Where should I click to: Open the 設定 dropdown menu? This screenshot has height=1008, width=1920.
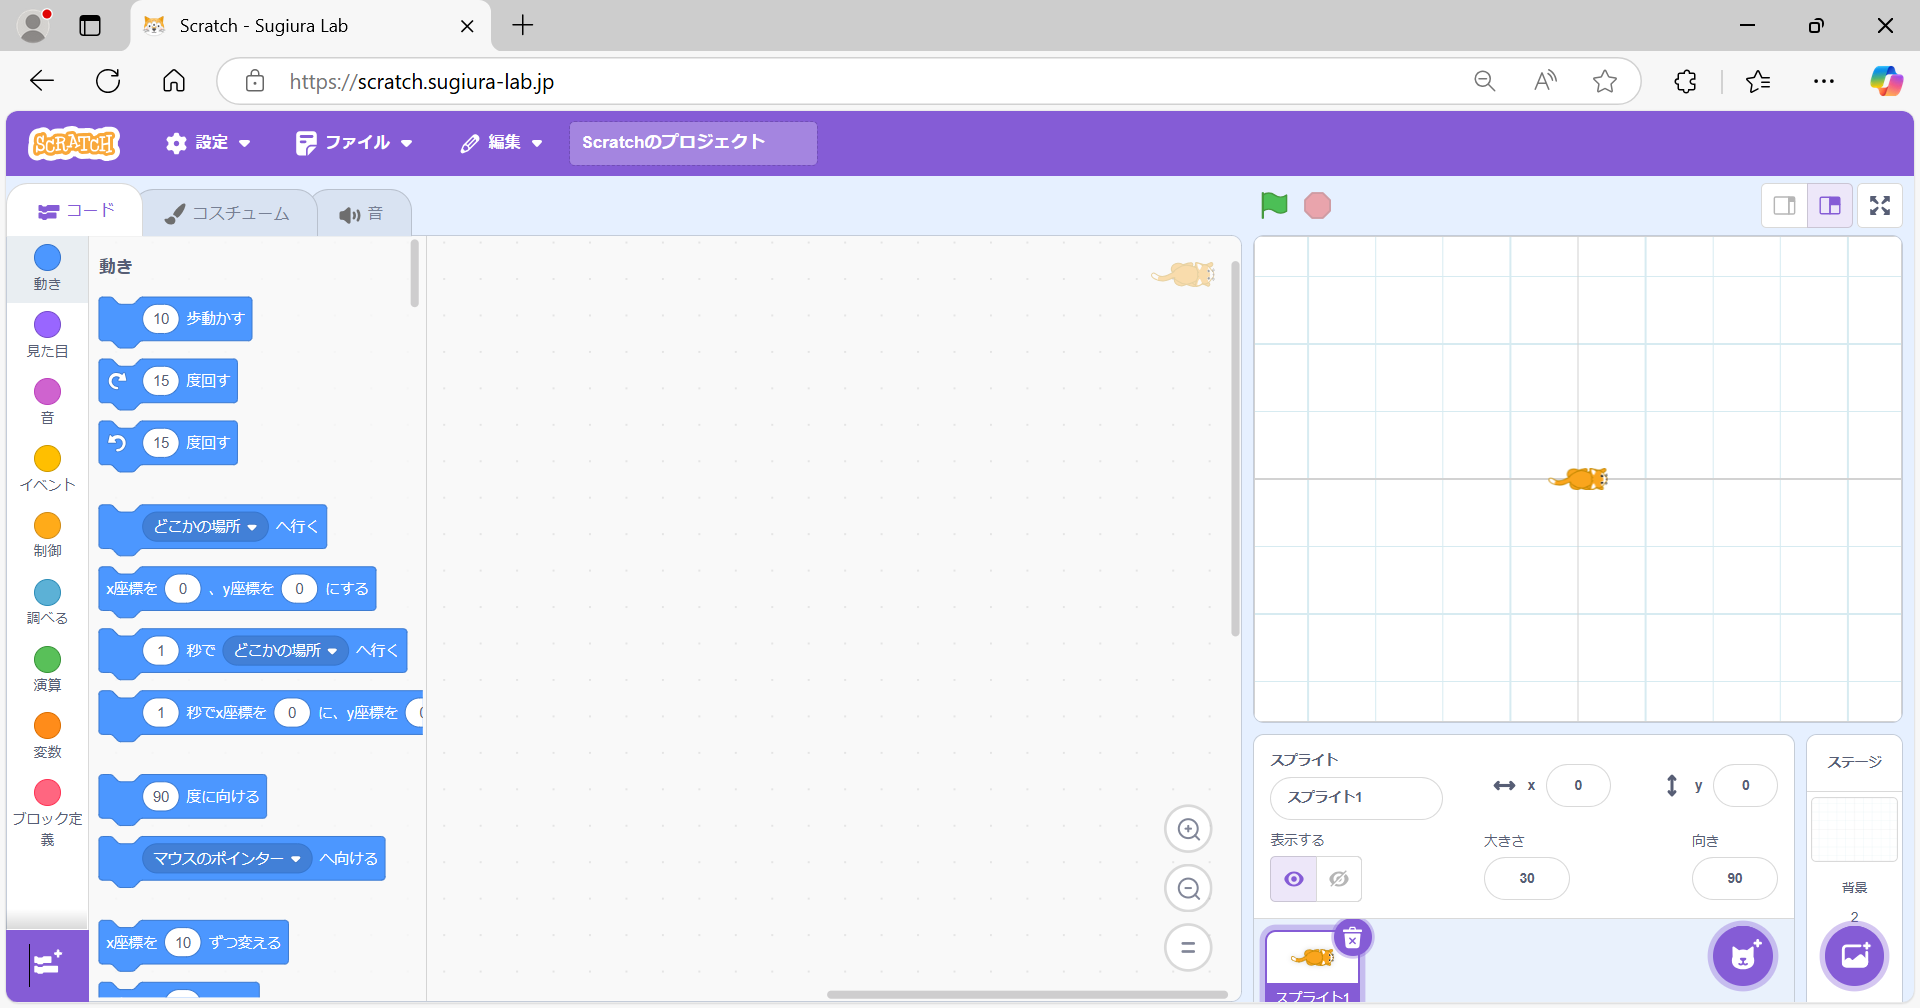click(208, 143)
